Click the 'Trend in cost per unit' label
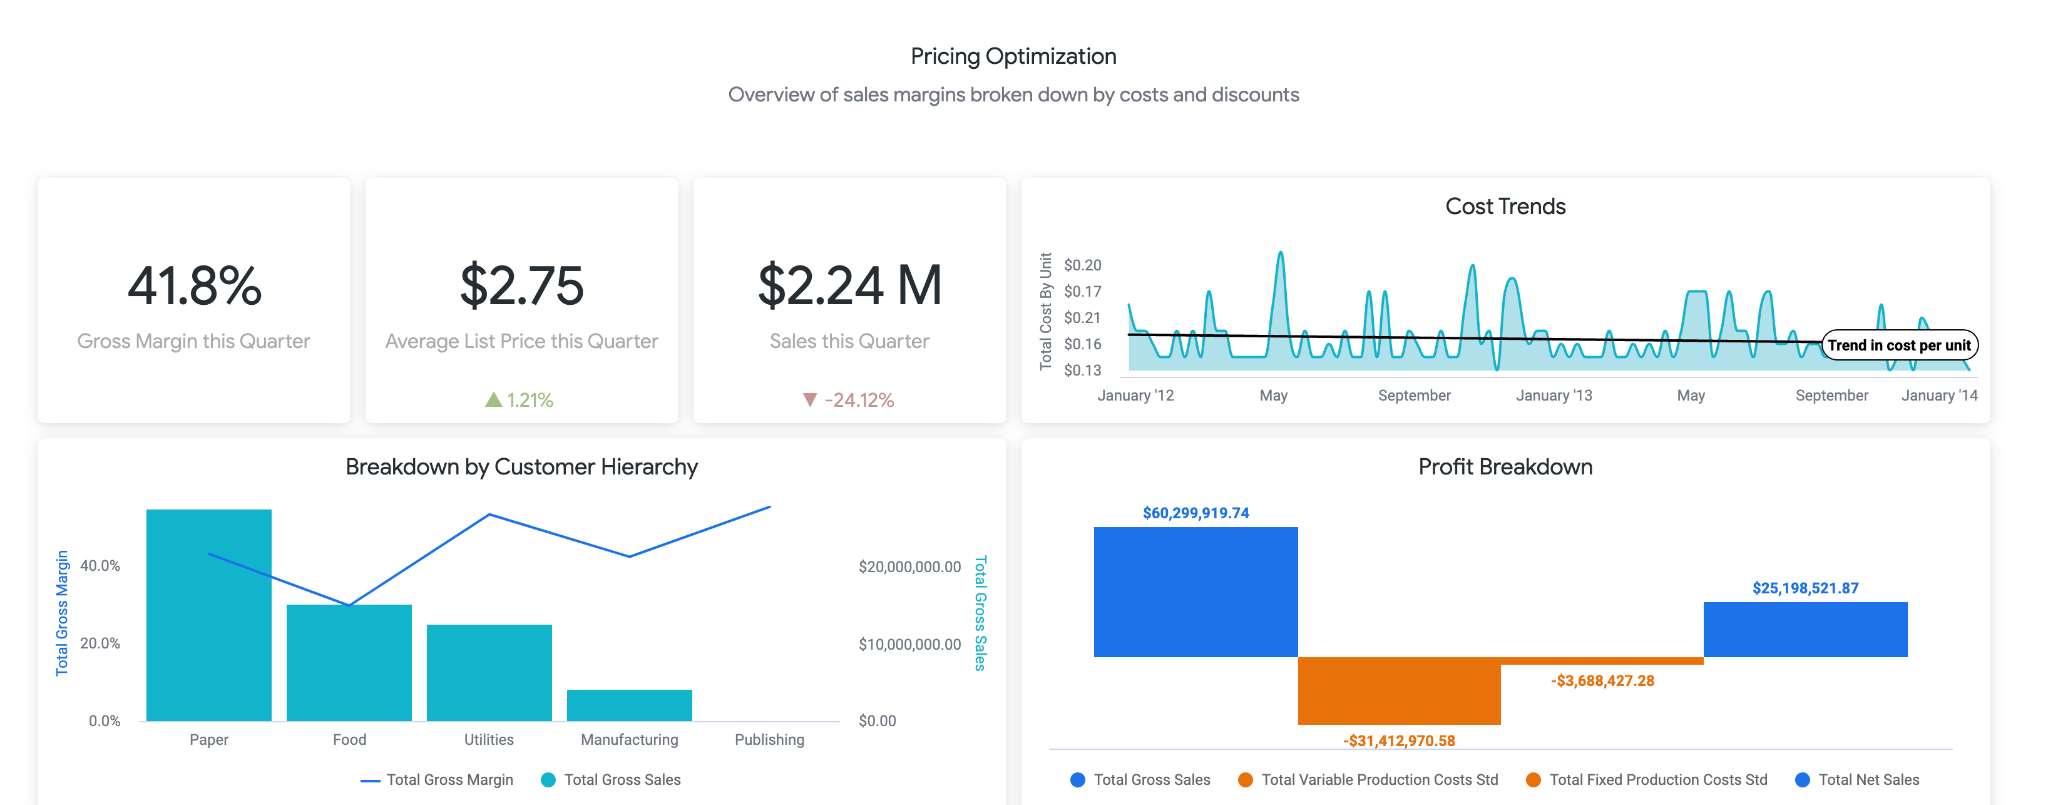 [x=1898, y=345]
